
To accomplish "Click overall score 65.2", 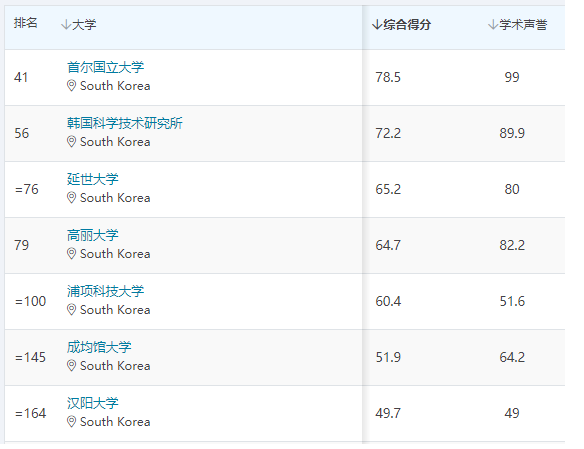I will point(388,189).
